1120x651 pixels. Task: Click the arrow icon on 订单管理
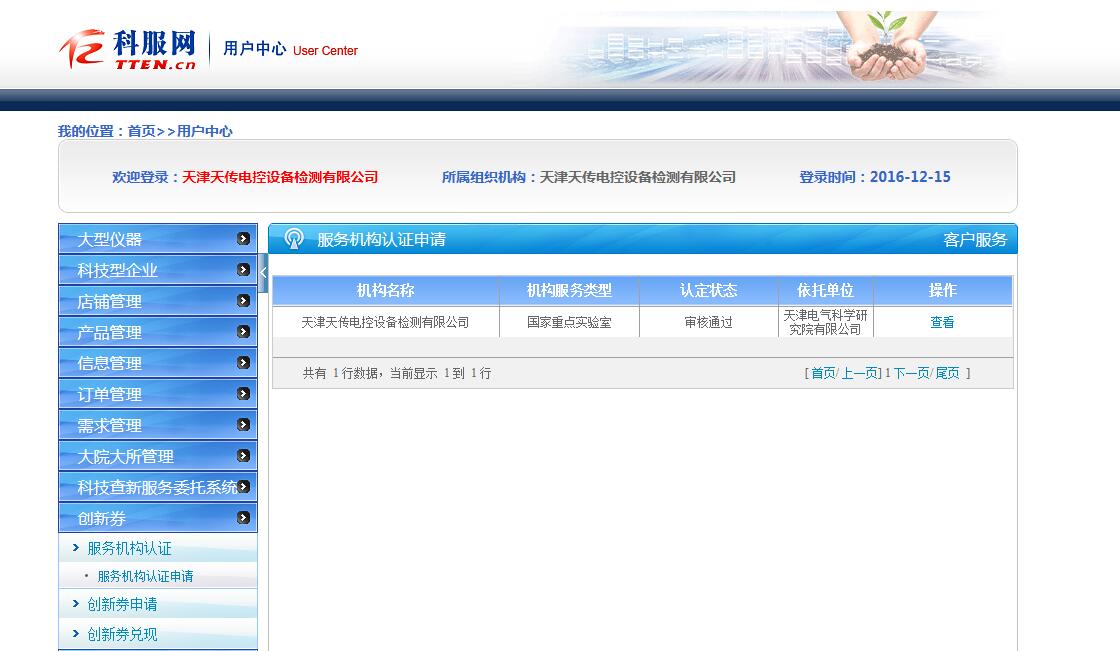click(243, 394)
